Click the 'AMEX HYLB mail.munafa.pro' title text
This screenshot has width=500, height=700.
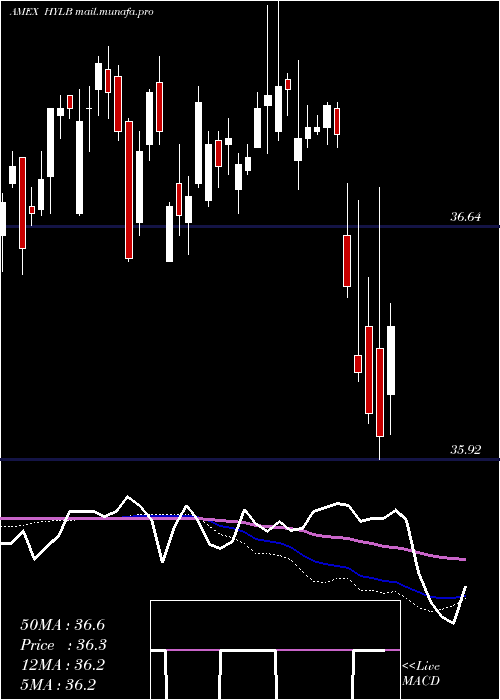point(81,12)
